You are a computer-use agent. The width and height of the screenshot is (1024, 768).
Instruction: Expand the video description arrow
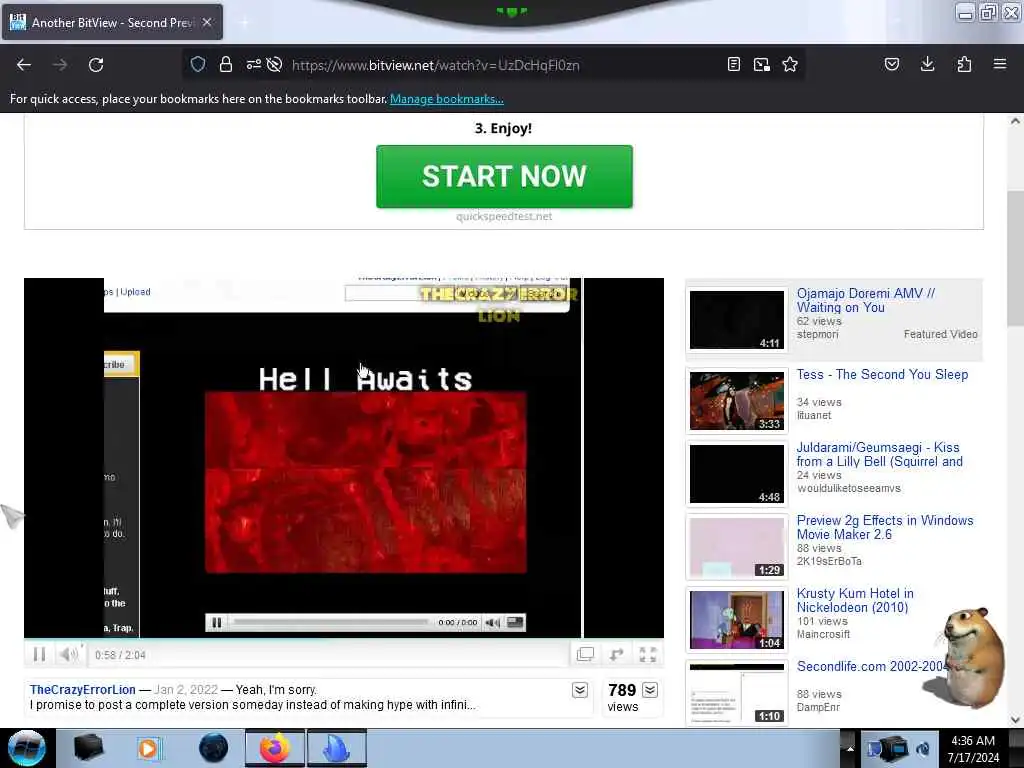tap(580, 690)
